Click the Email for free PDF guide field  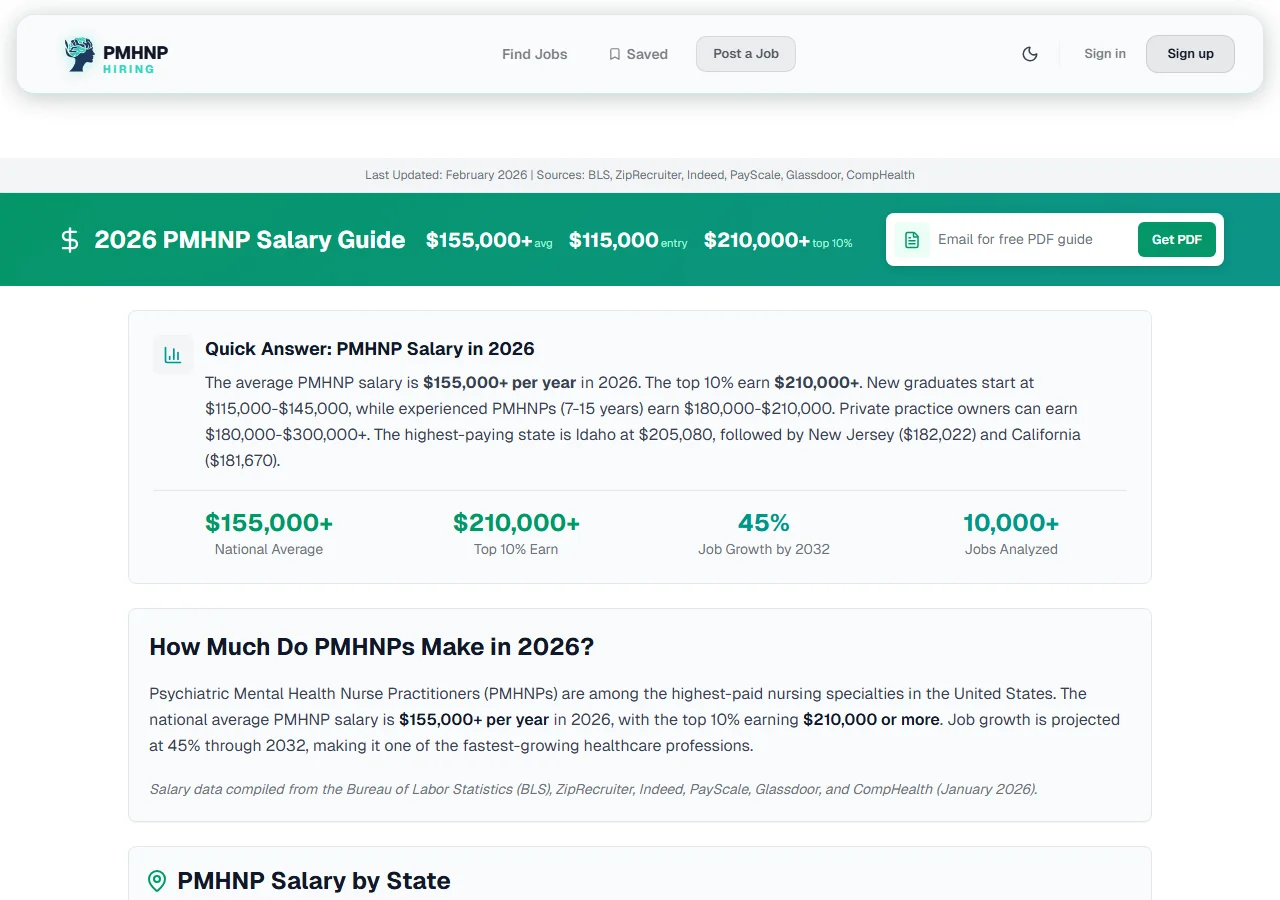[1031, 240]
